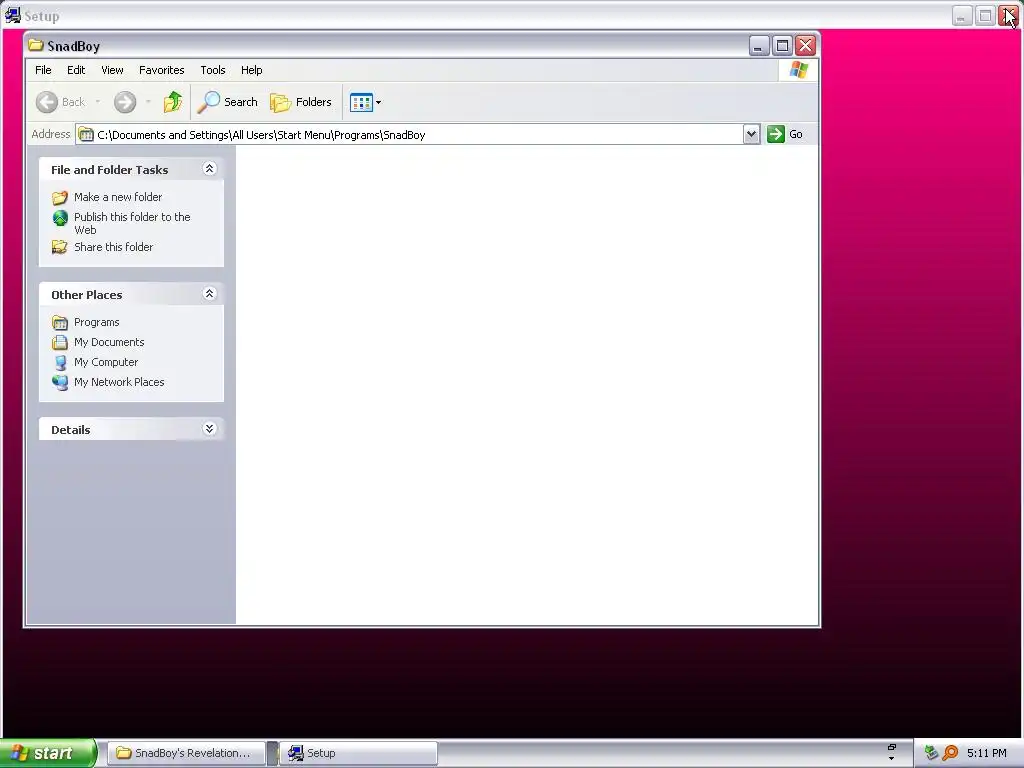Image resolution: width=1024 pixels, height=768 pixels.
Task: Click the Publish to Web globe icon
Action: tap(60, 217)
